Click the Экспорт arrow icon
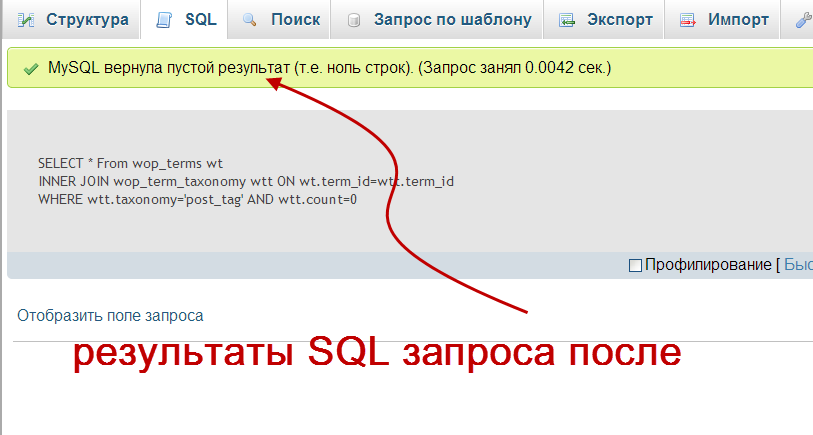Screen dimensions: 813x435 pos(567,20)
